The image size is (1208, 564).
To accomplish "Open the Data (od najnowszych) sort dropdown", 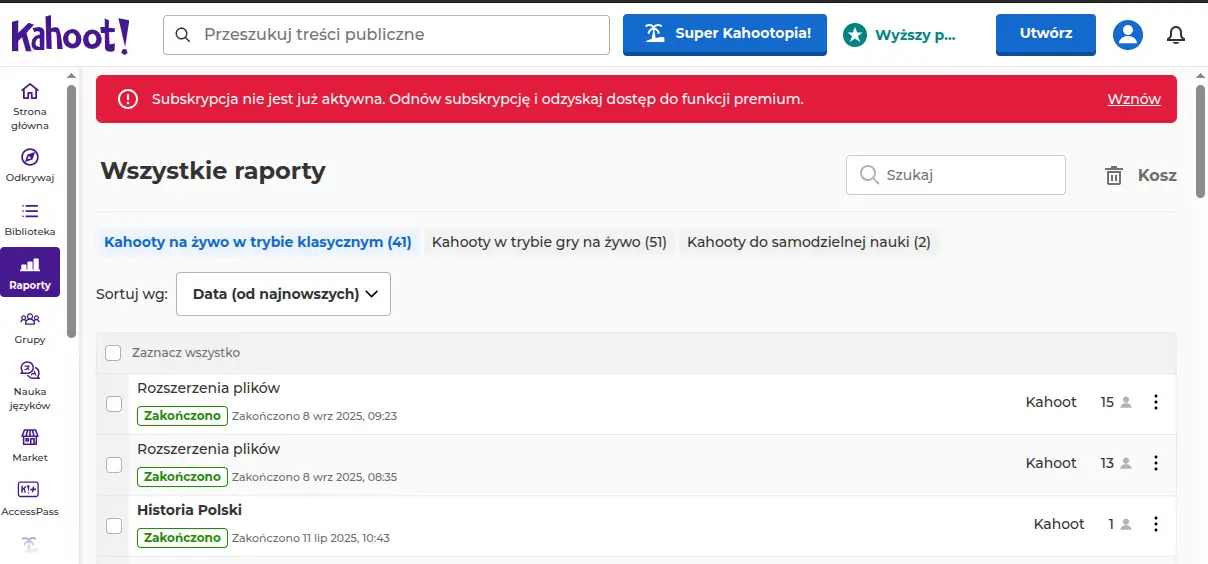I will pyautogui.click(x=283, y=294).
